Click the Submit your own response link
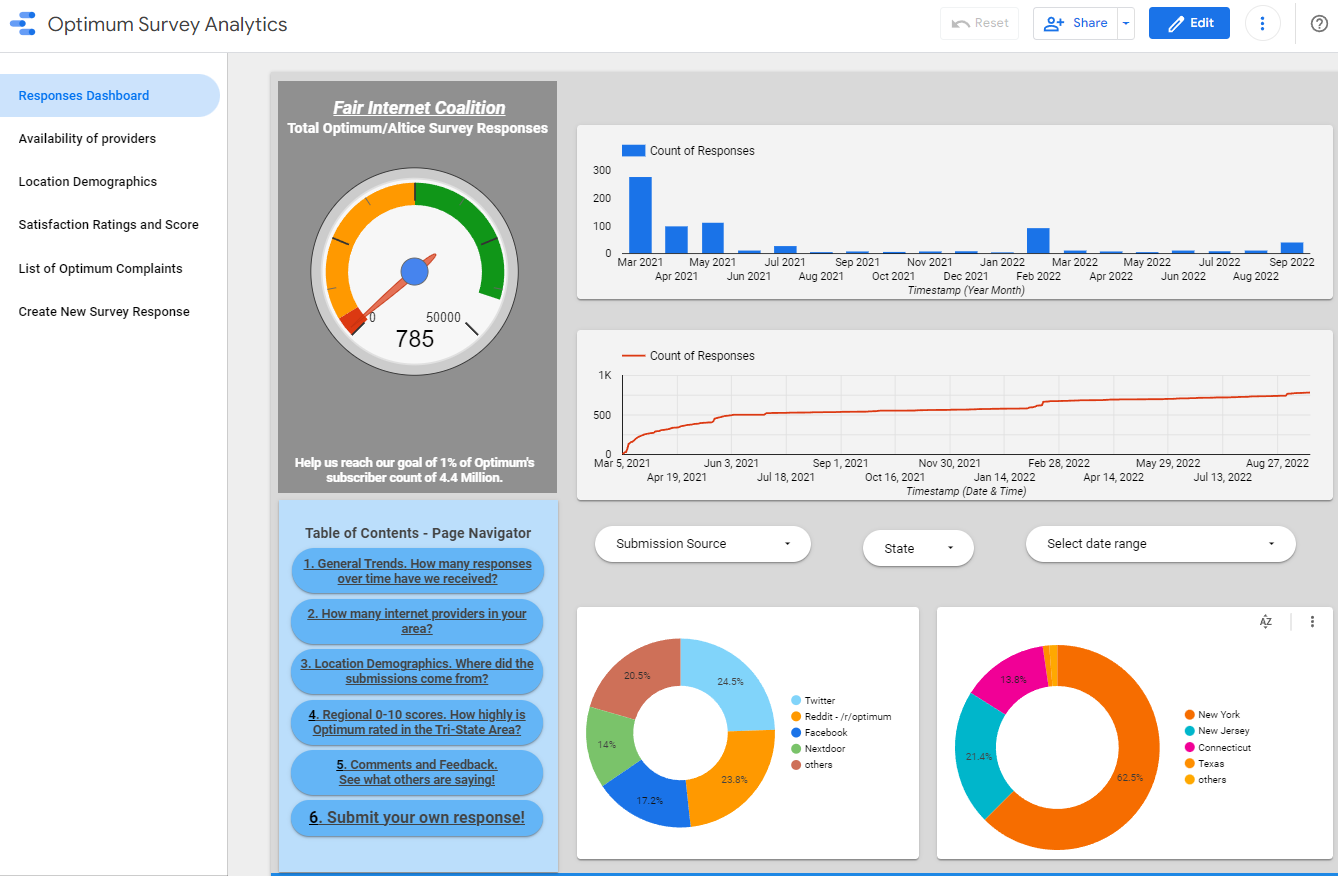1338x876 pixels. point(417,817)
